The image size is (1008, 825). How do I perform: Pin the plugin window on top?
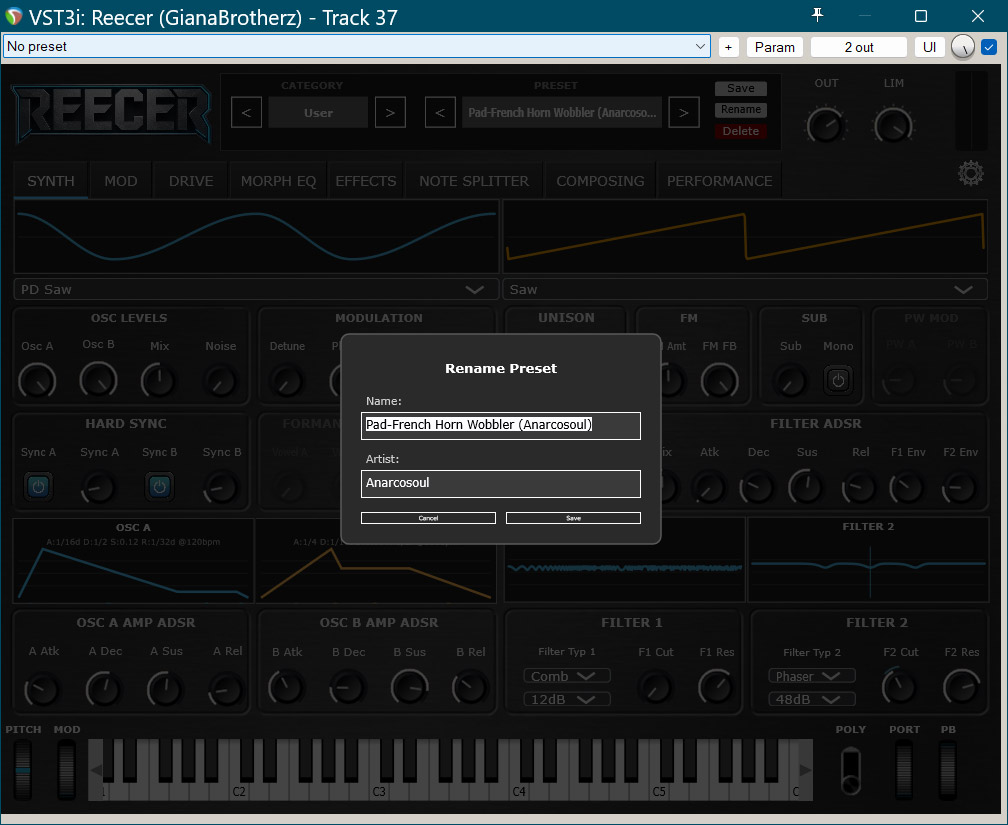[818, 15]
